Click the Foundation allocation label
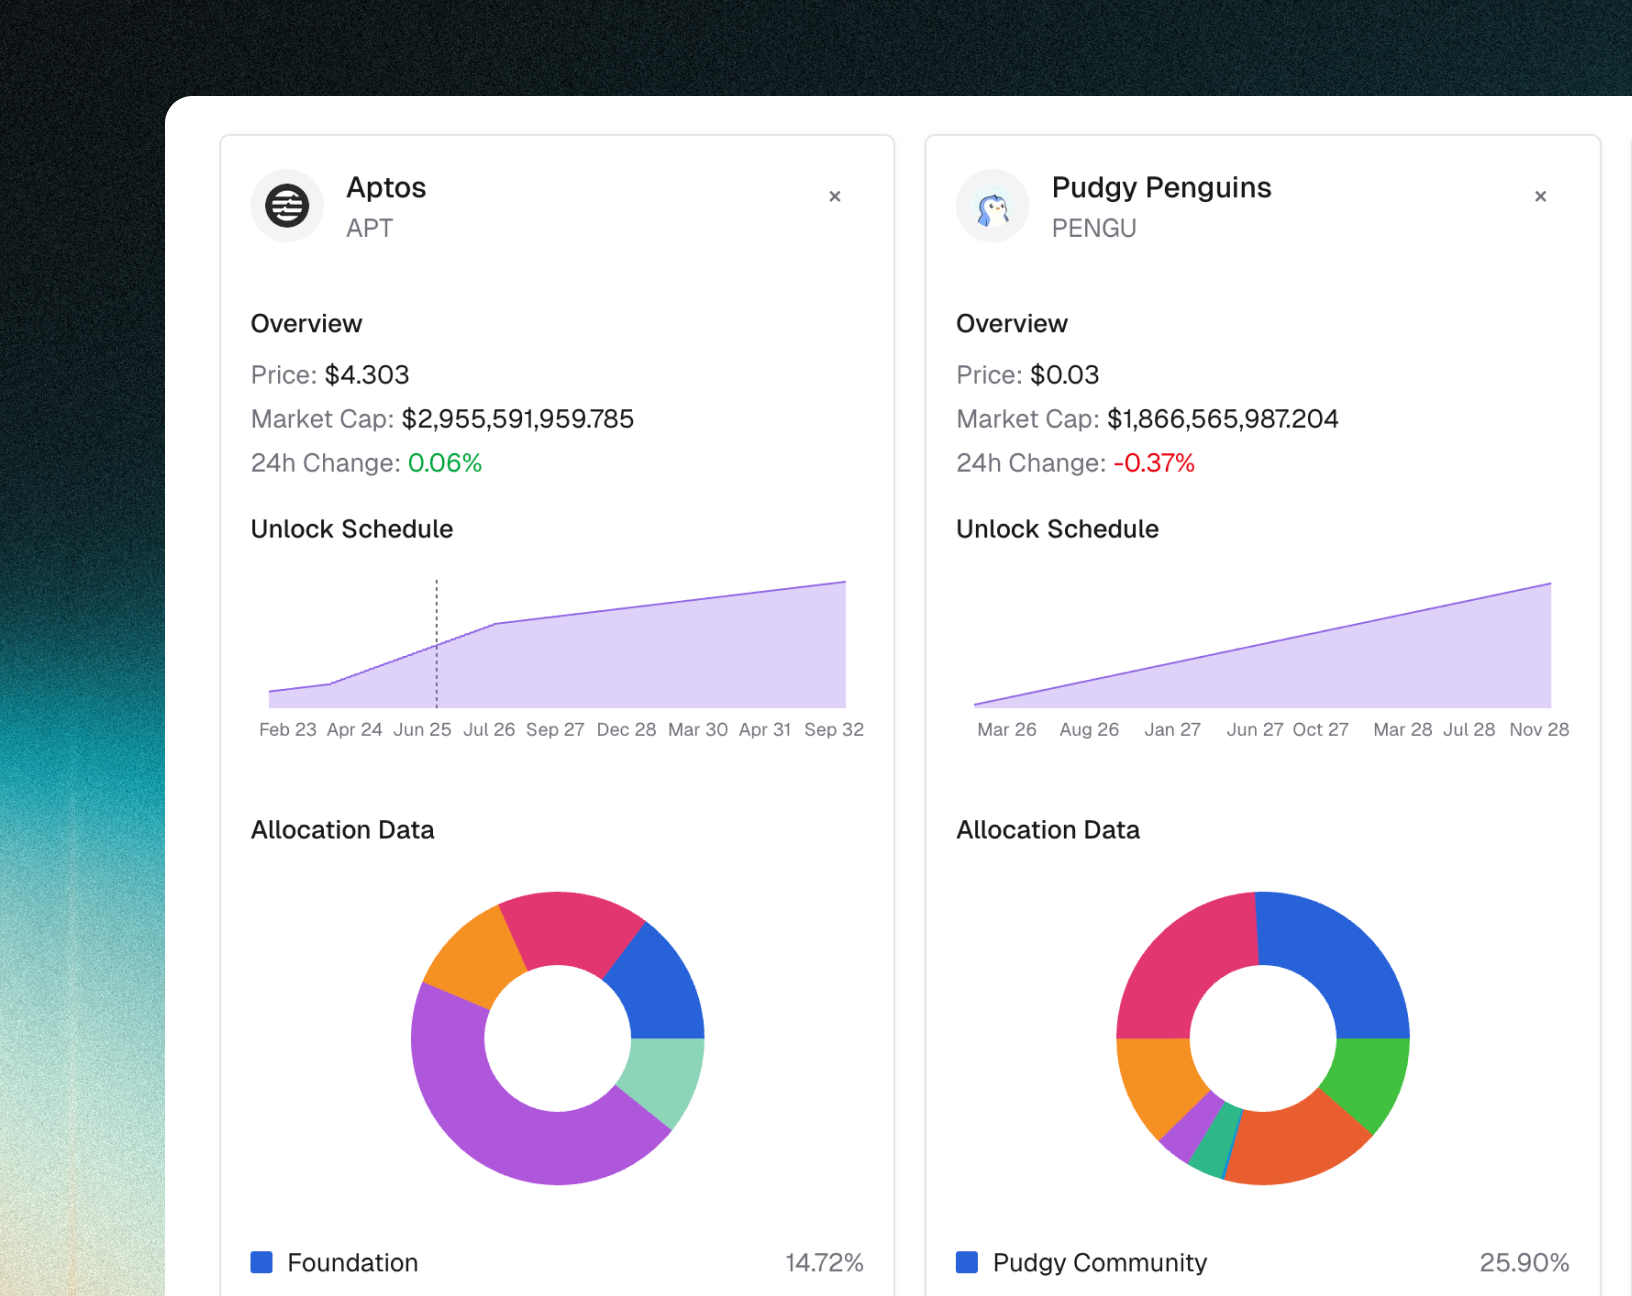The image size is (1632, 1296). pos(352,1262)
